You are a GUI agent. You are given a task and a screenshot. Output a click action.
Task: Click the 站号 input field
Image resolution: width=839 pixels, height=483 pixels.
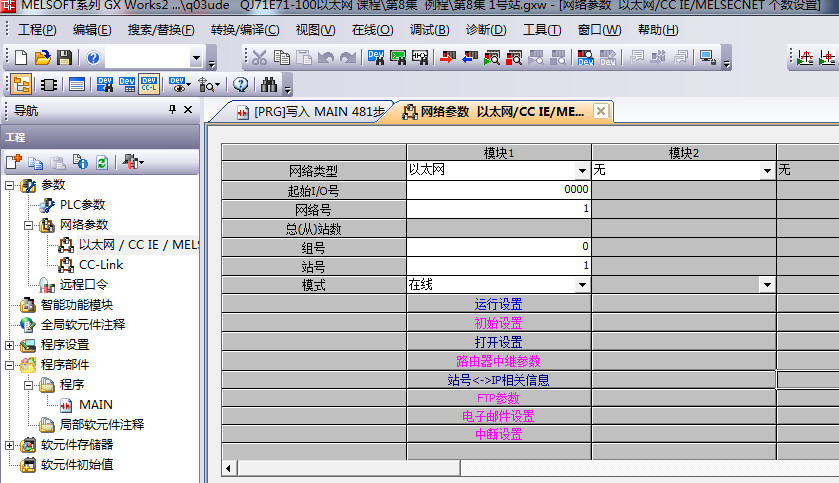499,265
